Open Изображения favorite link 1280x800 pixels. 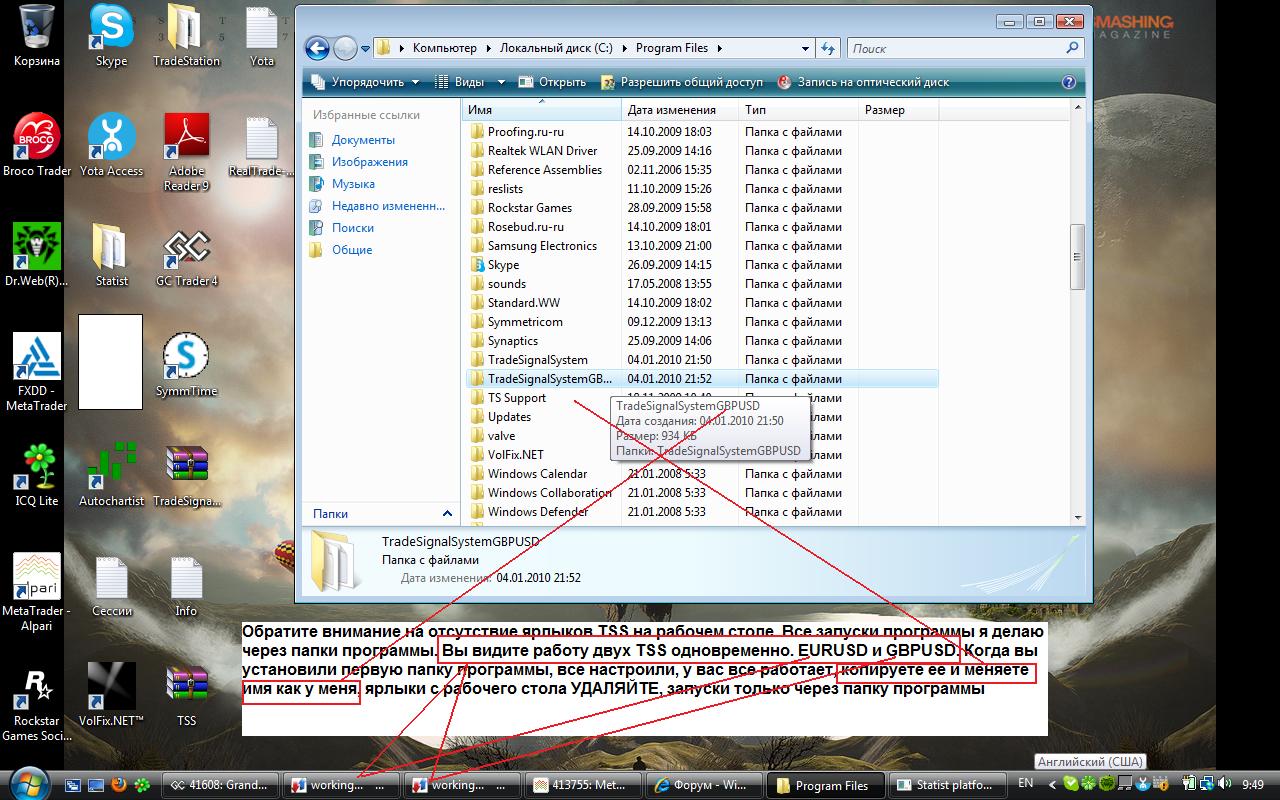pyautogui.click(x=370, y=162)
